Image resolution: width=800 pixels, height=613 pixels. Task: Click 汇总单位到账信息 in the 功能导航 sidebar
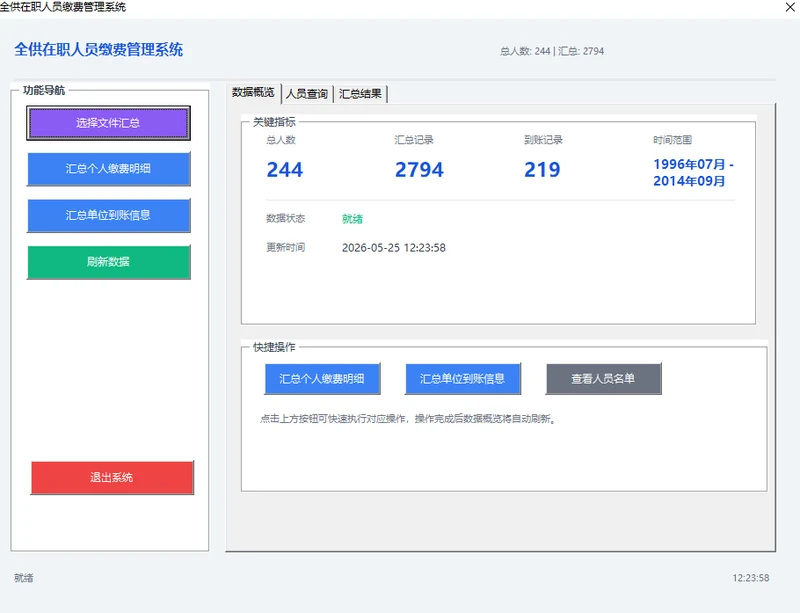click(x=108, y=215)
